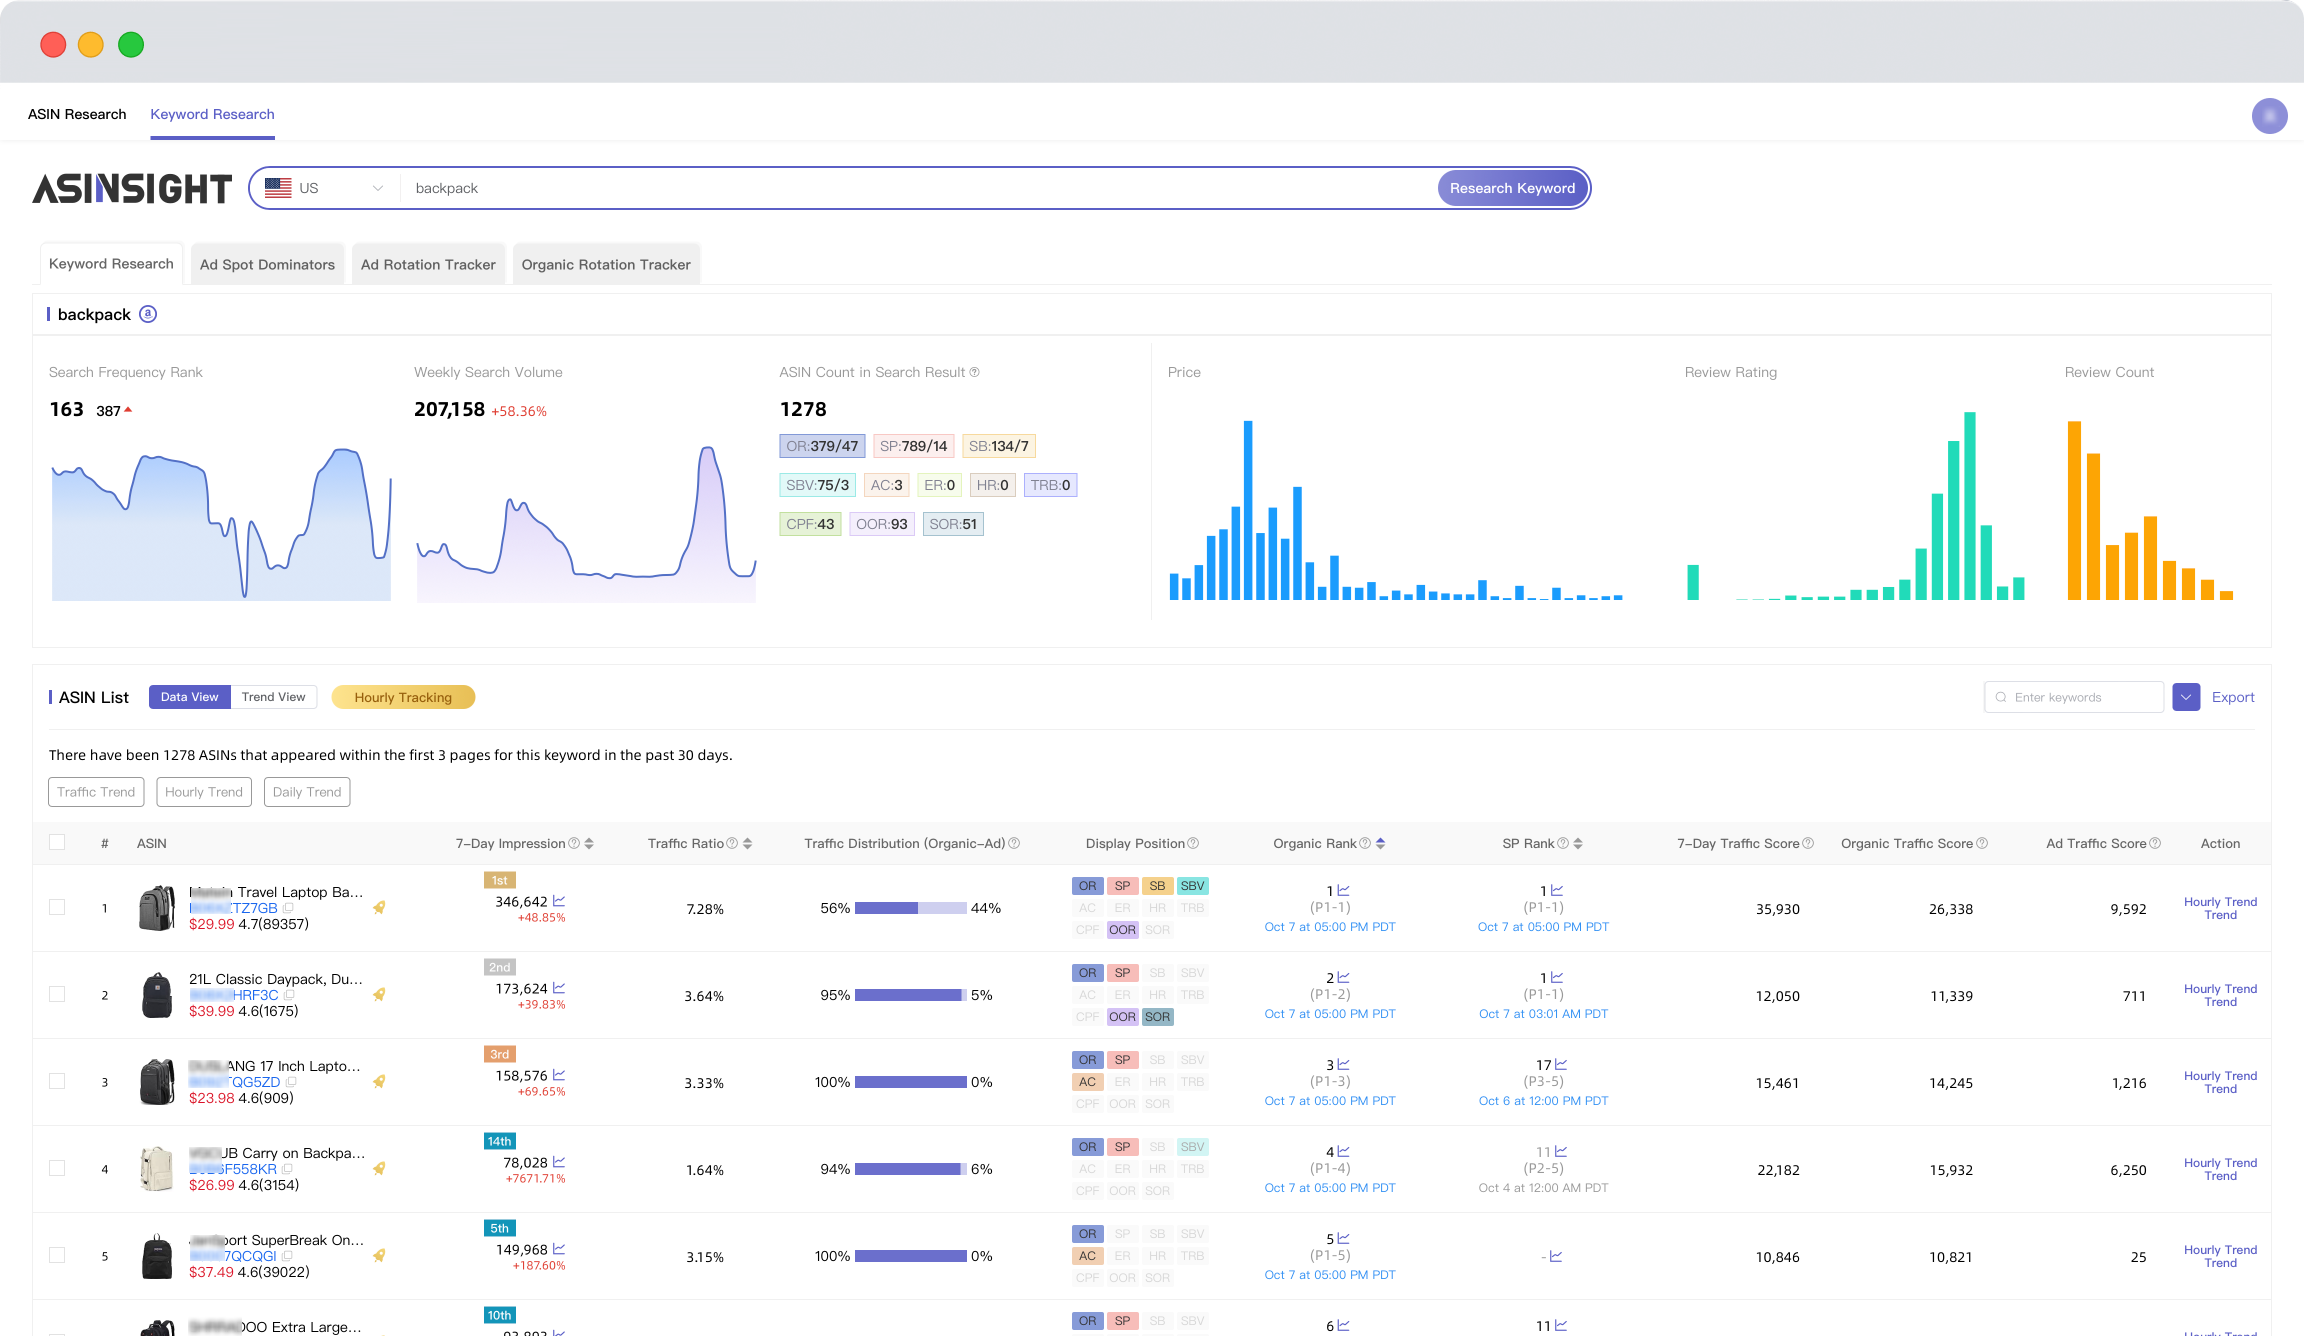Enable the Hourly Tracking toggle
Screen dimensions: 2304x1336
tap(403, 697)
